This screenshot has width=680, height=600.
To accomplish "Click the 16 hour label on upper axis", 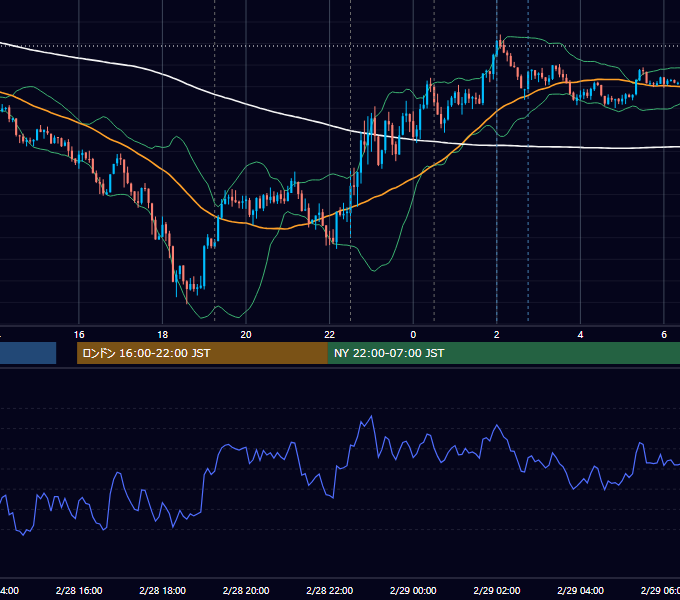I will click(79, 335).
